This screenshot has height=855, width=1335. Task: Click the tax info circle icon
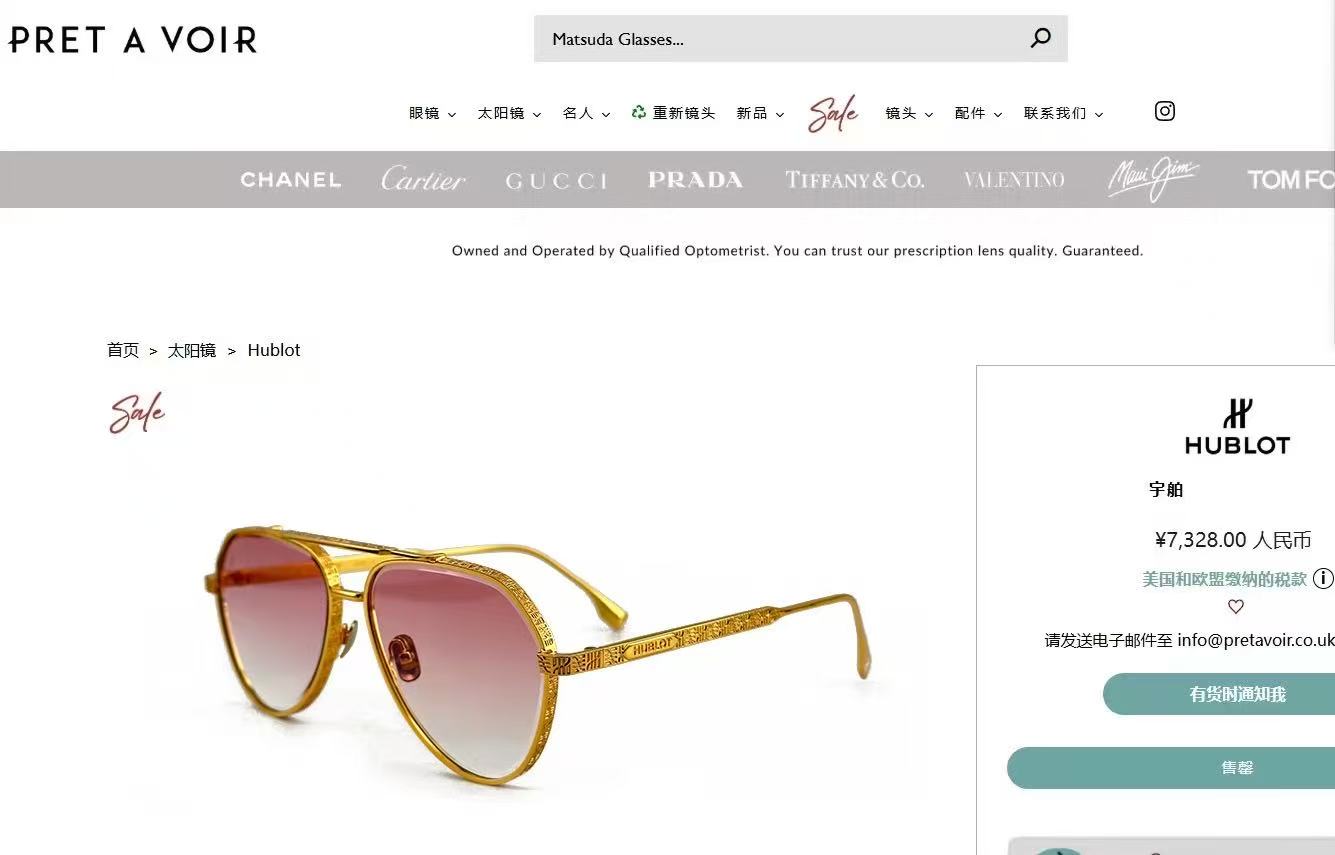point(1323,578)
